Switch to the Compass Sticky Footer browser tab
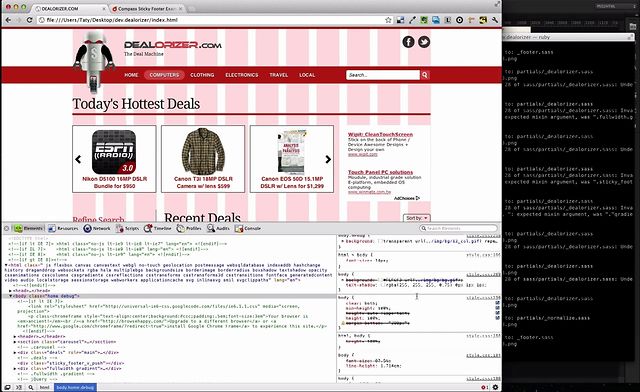Image resolution: width=640 pixels, height=392 pixels. [x=147, y=9]
